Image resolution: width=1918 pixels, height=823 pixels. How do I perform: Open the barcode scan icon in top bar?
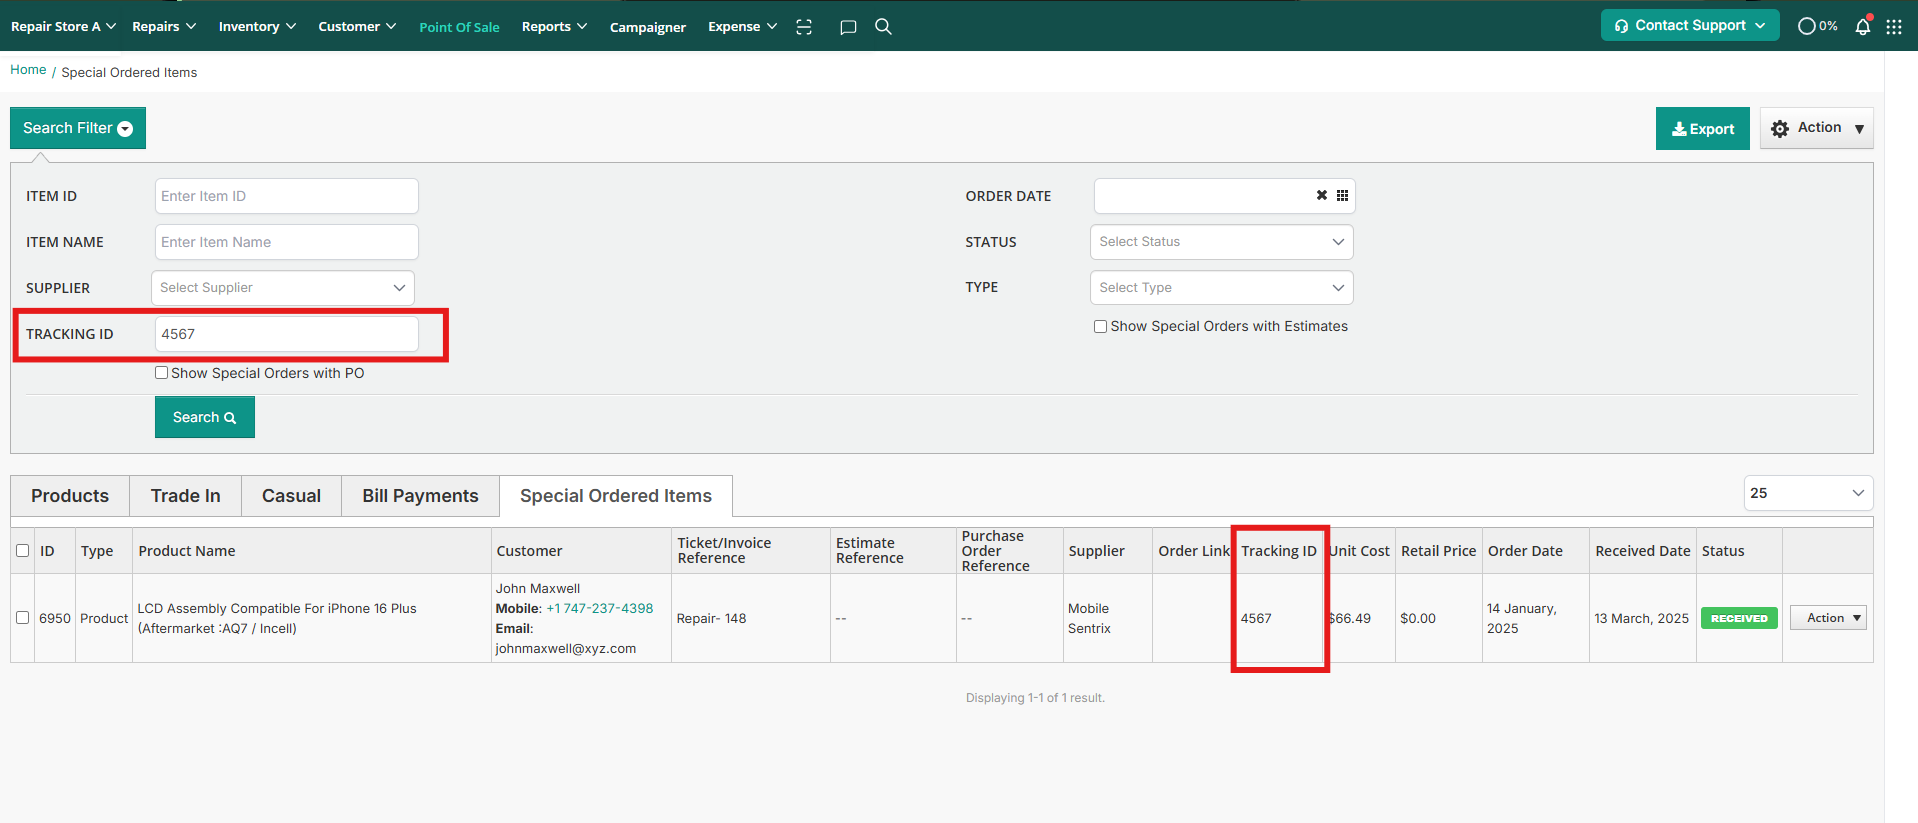pyautogui.click(x=804, y=27)
